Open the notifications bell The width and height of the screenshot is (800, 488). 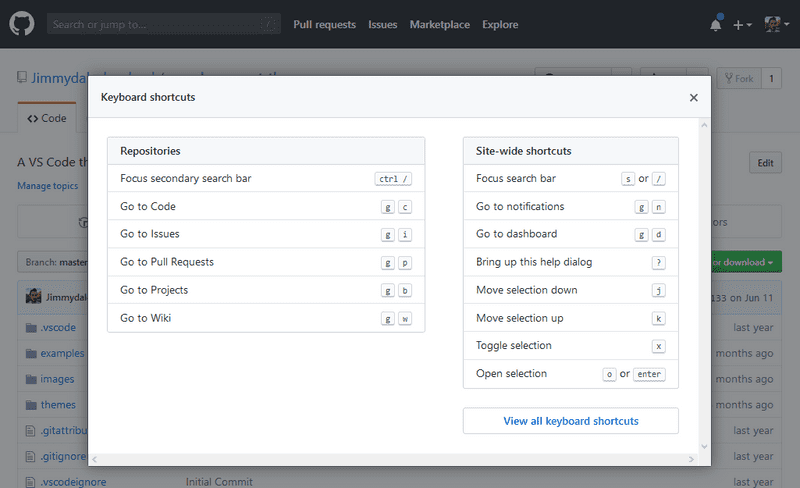[x=716, y=25]
